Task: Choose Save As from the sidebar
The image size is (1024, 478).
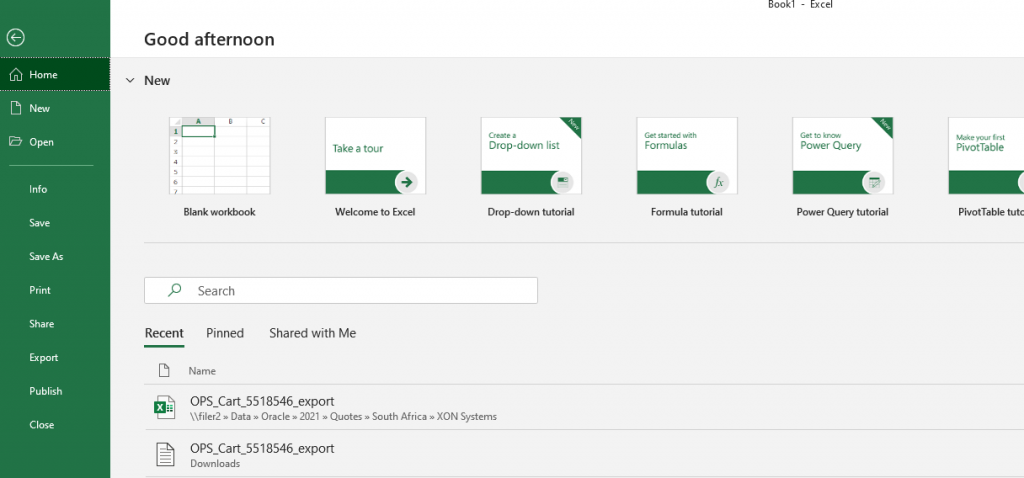Action: pos(46,257)
